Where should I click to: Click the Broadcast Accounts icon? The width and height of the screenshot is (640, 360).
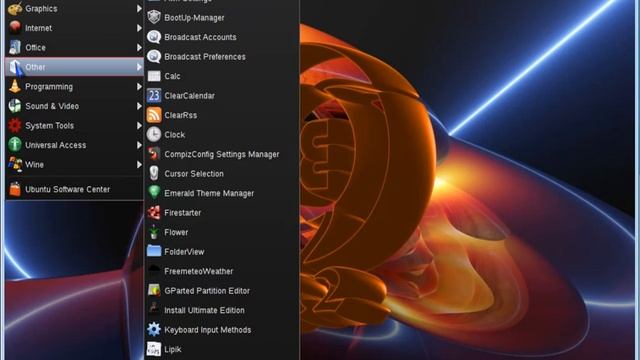[x=154, y=37]
